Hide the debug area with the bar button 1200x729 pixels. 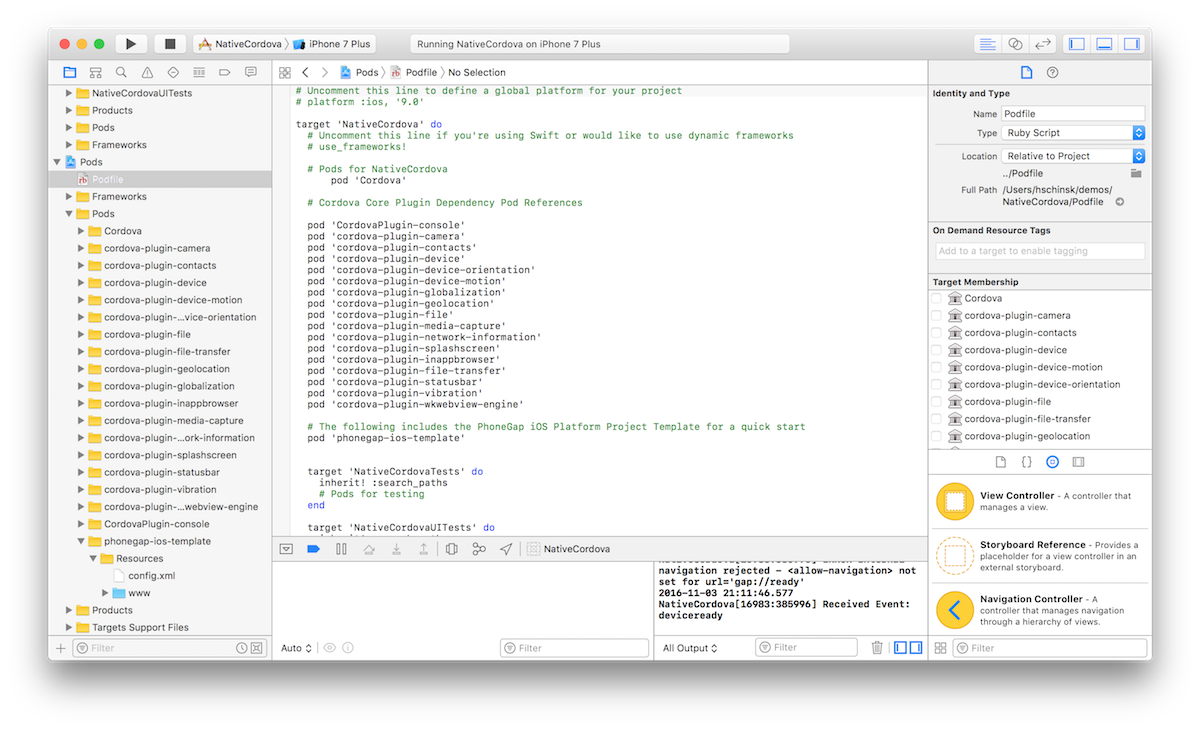click(286, 549)
